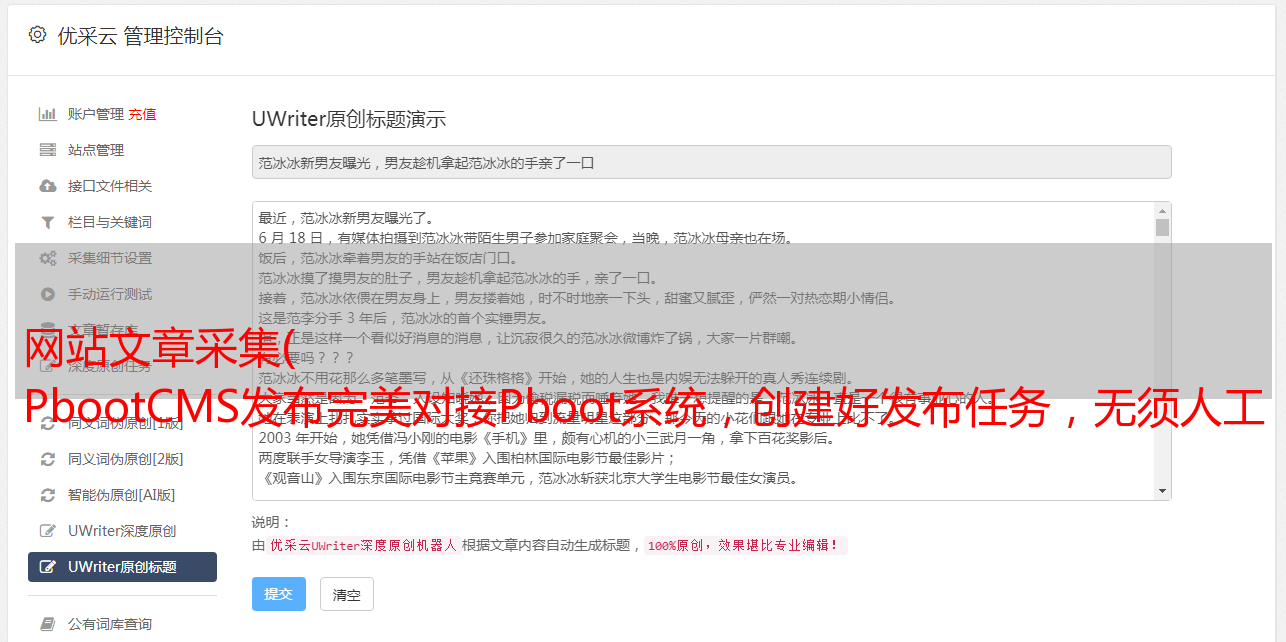Click the 公有词库查询 book icon
Viewport: 1286px width, 642px height.
click(47, 624)
